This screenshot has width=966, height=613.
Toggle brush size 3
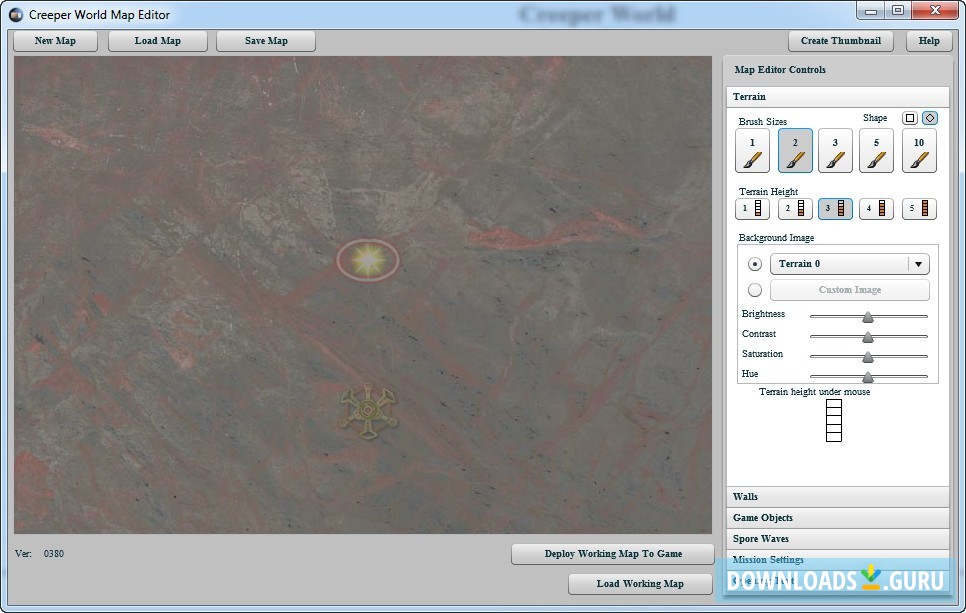tap(835, 151)
